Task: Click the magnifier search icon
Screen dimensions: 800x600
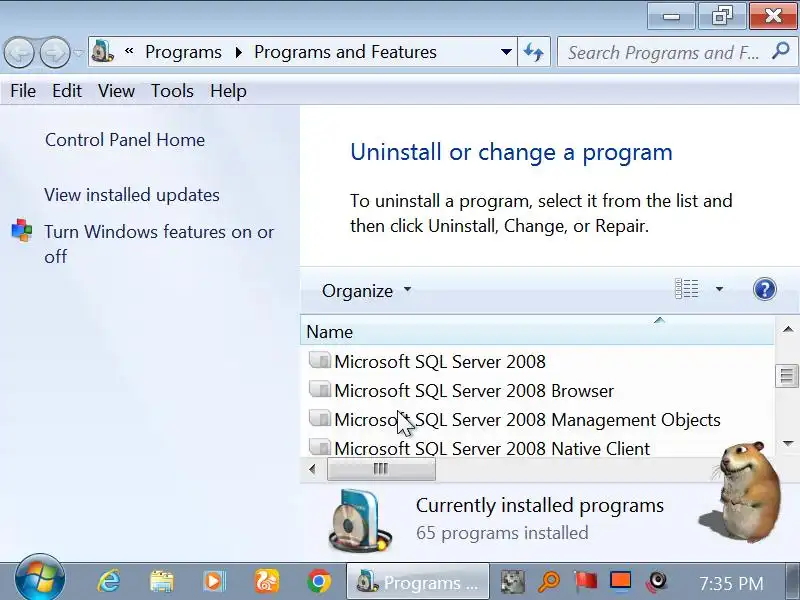Action: pyautogui.click(x=781, y=51)
